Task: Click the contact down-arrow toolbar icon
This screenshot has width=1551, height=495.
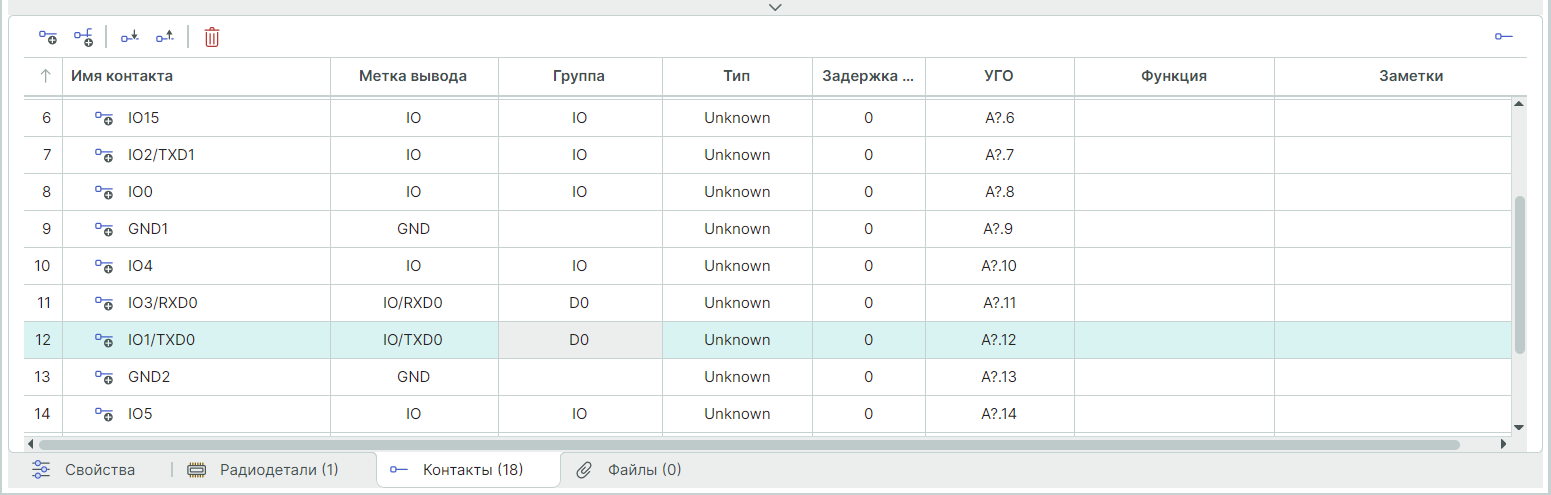Action: 129,37
